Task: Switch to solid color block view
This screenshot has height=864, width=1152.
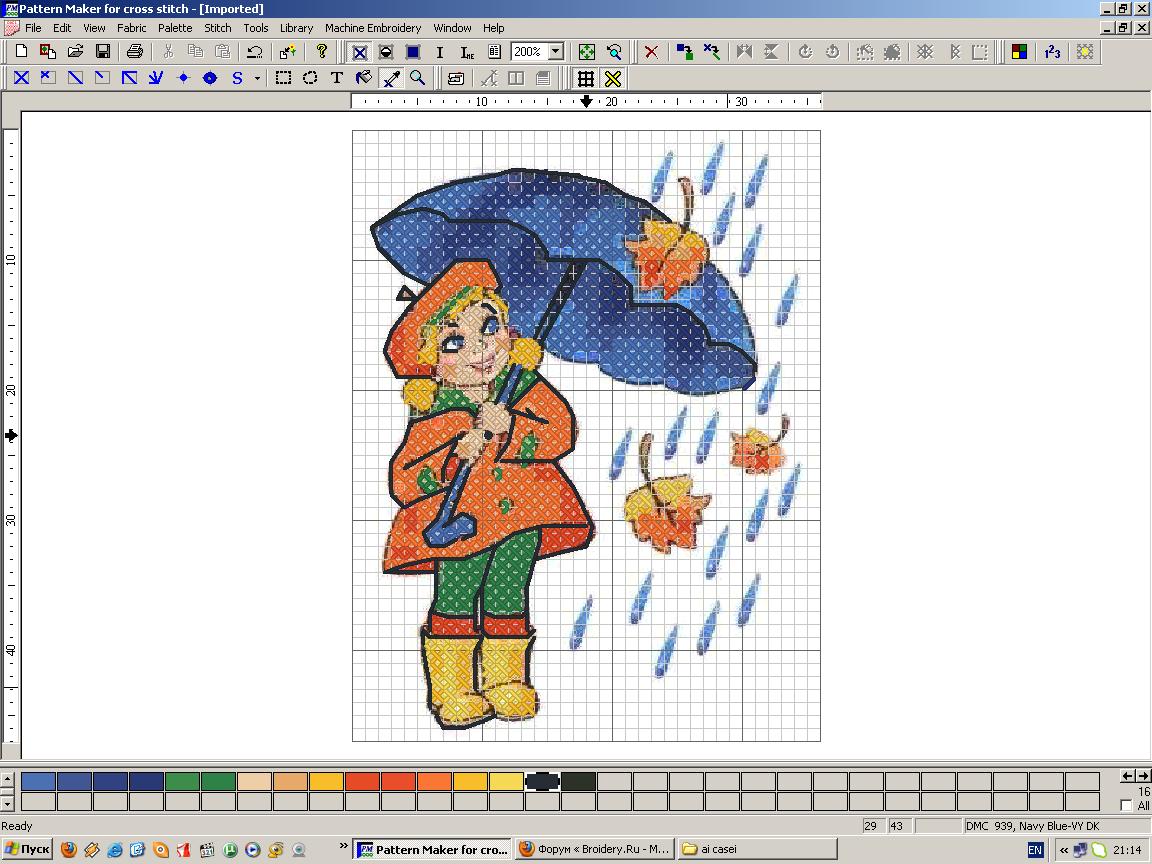Action: (x=413, y=52)
